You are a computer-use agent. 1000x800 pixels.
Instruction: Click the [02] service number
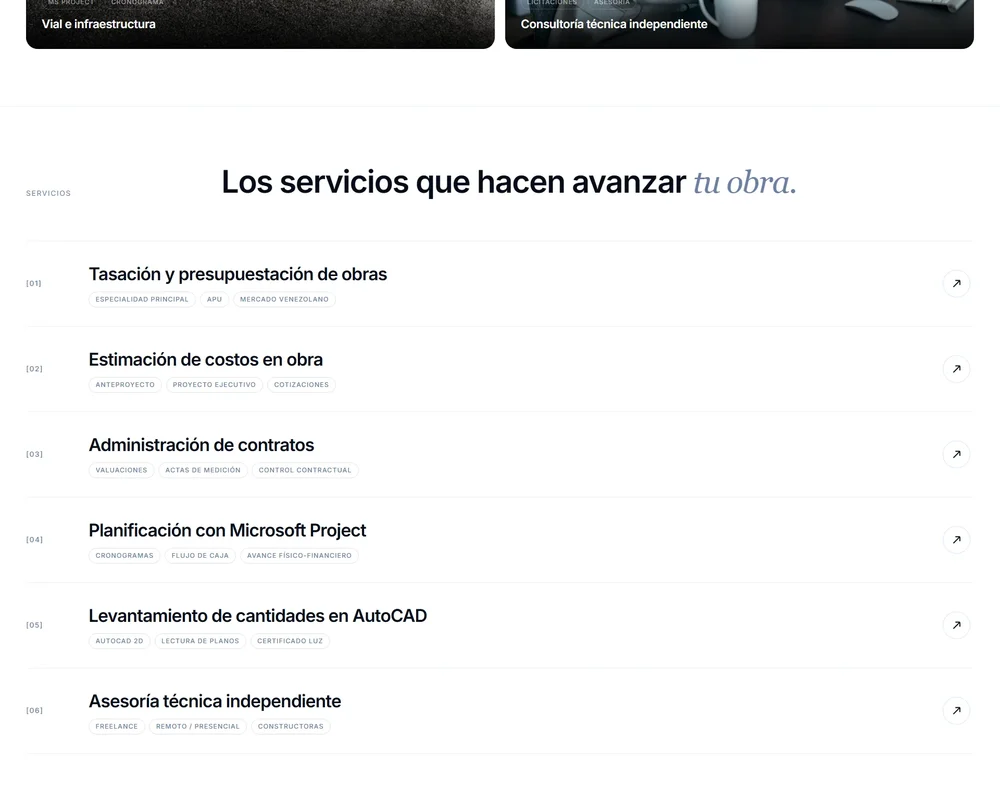click(x=34, y=369)
